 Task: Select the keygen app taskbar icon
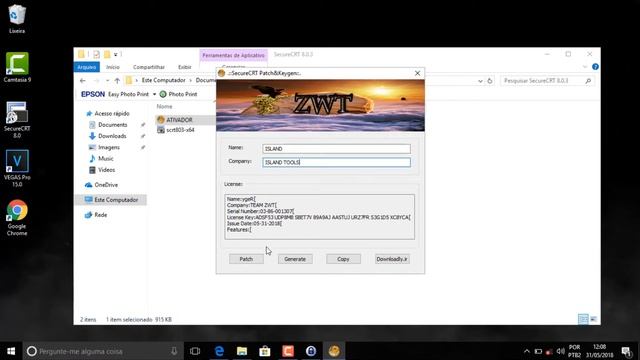[334, 351]
